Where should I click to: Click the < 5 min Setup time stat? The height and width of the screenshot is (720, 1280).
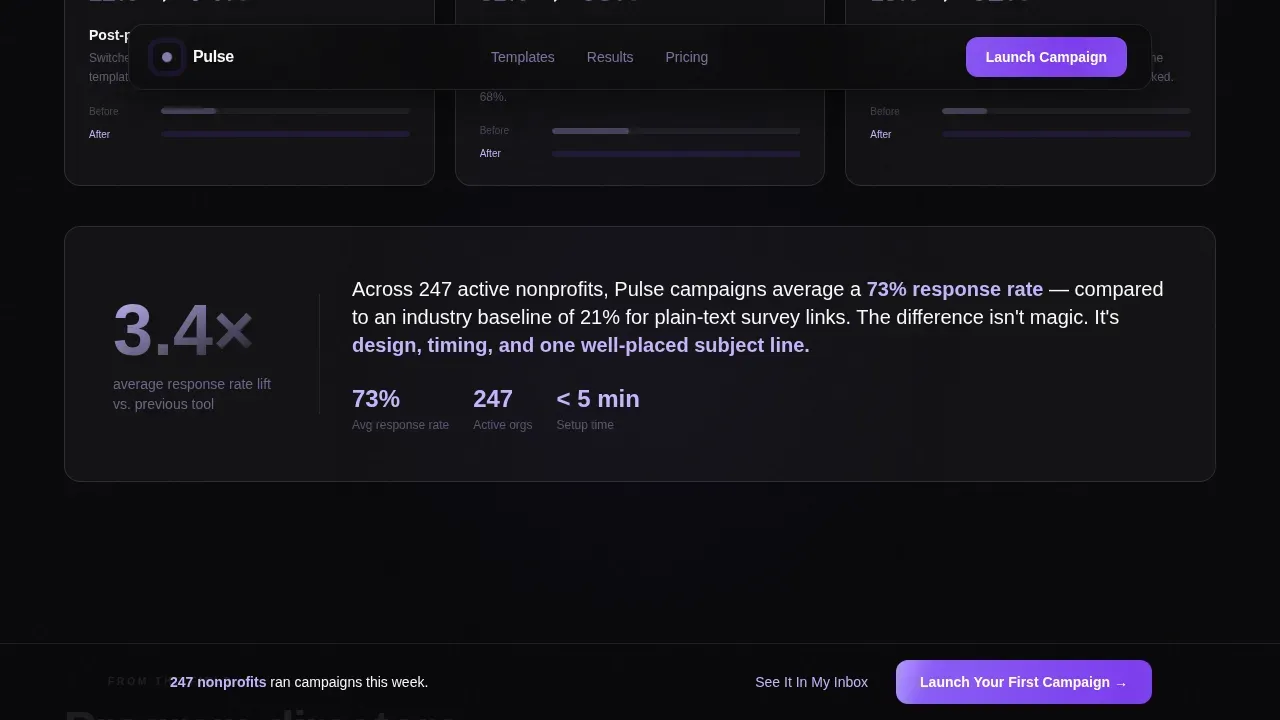598,409
